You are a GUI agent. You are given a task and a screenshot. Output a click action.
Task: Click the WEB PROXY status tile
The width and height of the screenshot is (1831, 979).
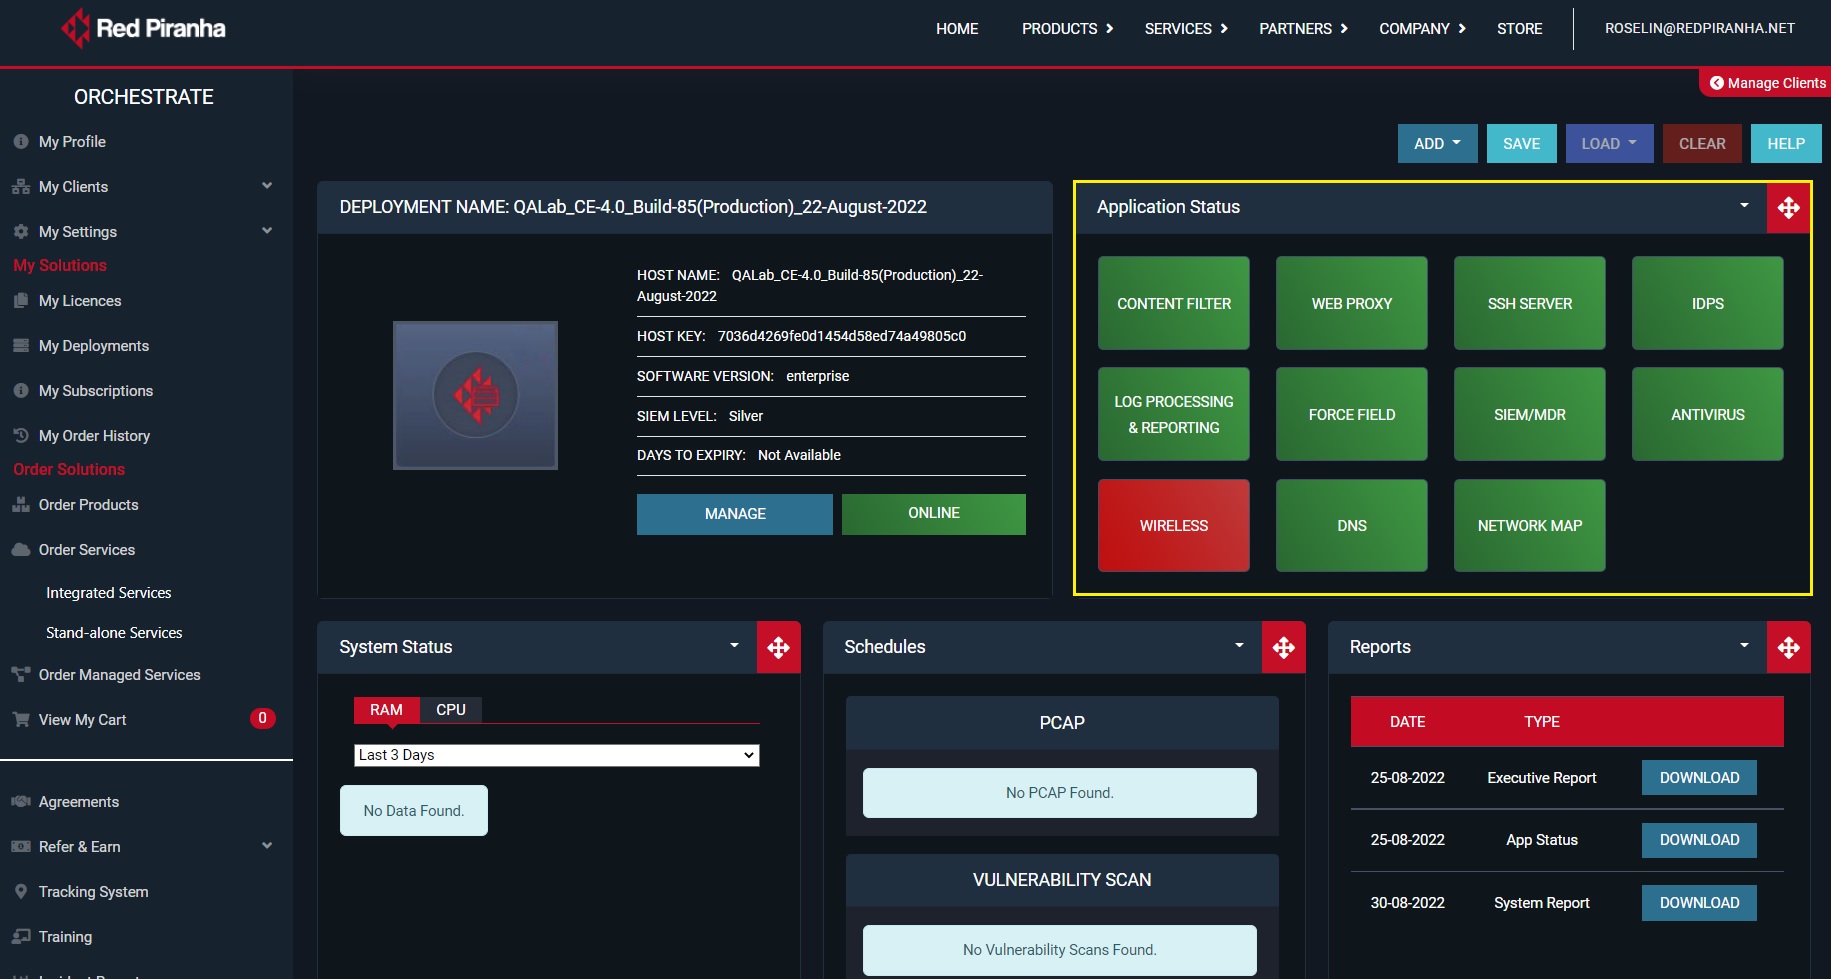1352,304
